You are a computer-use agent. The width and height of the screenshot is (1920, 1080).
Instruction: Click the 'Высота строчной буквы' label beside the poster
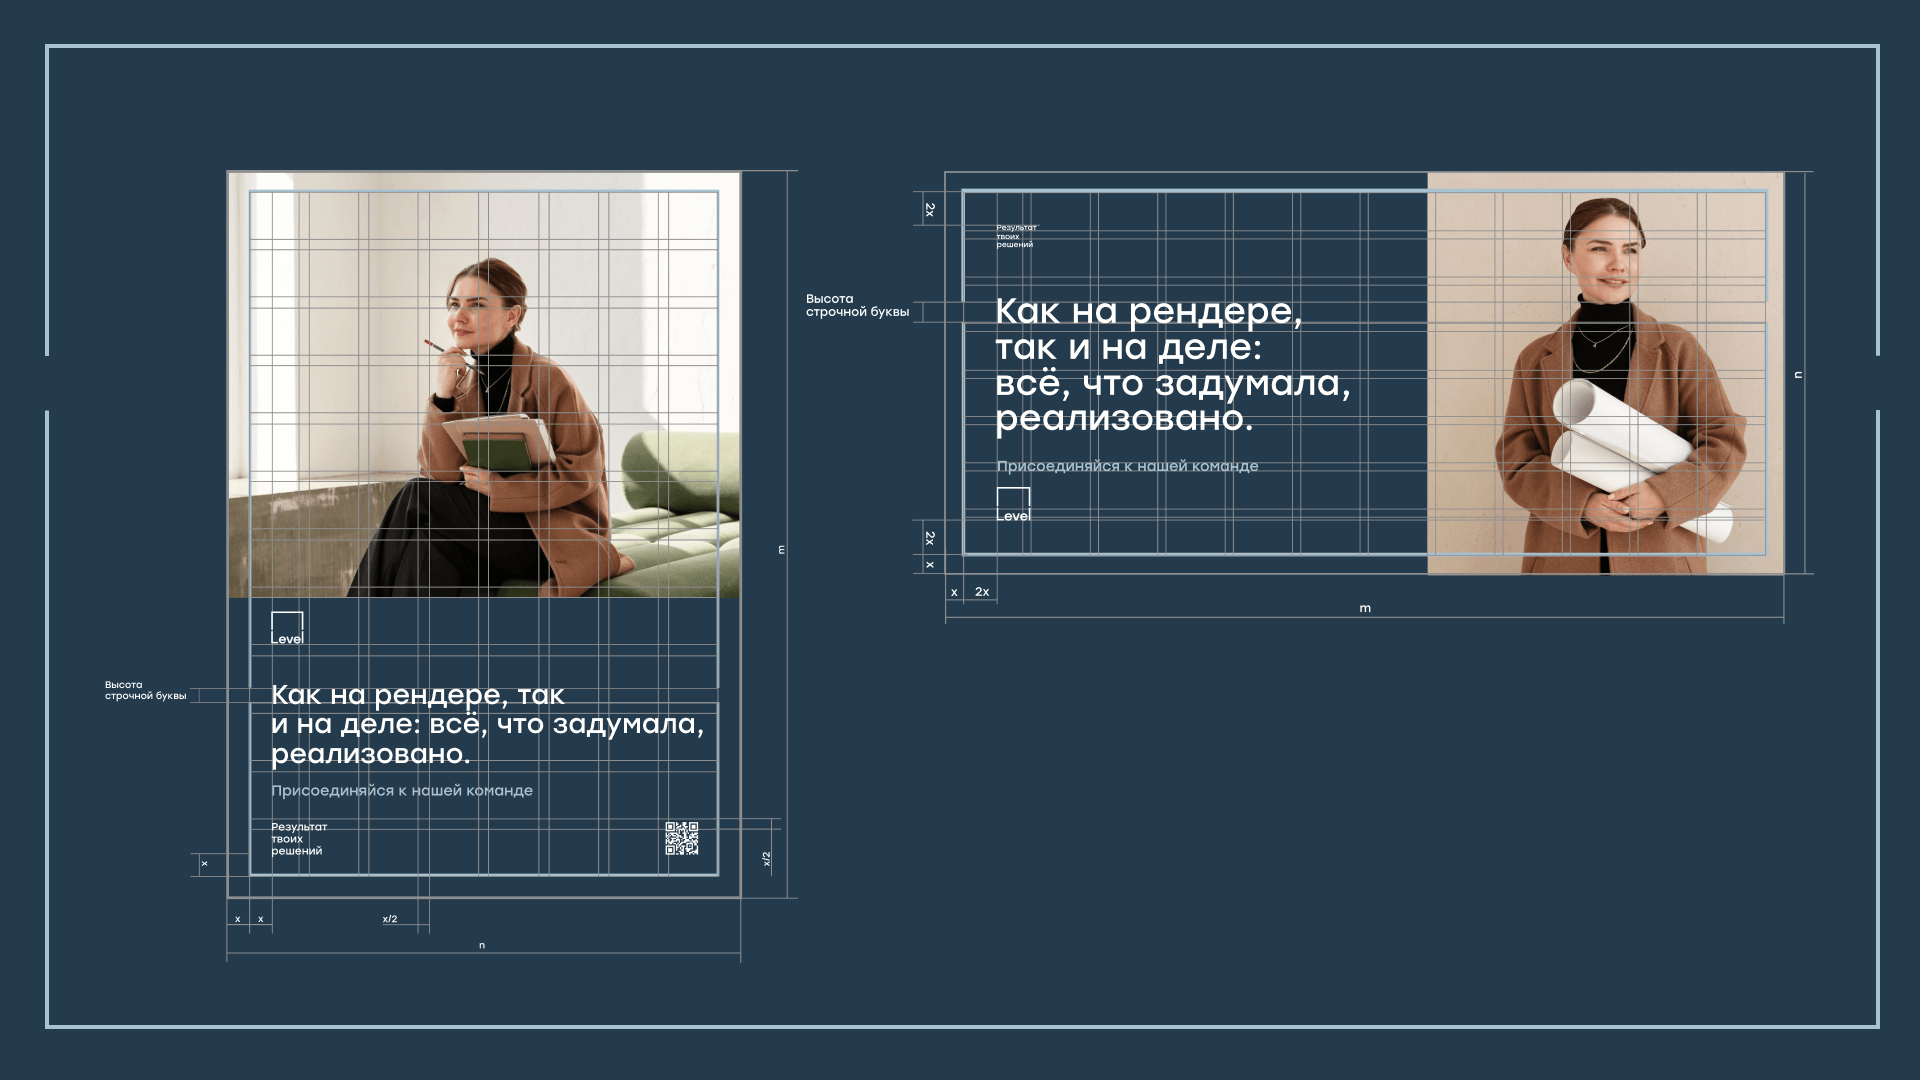coord(145,691)
